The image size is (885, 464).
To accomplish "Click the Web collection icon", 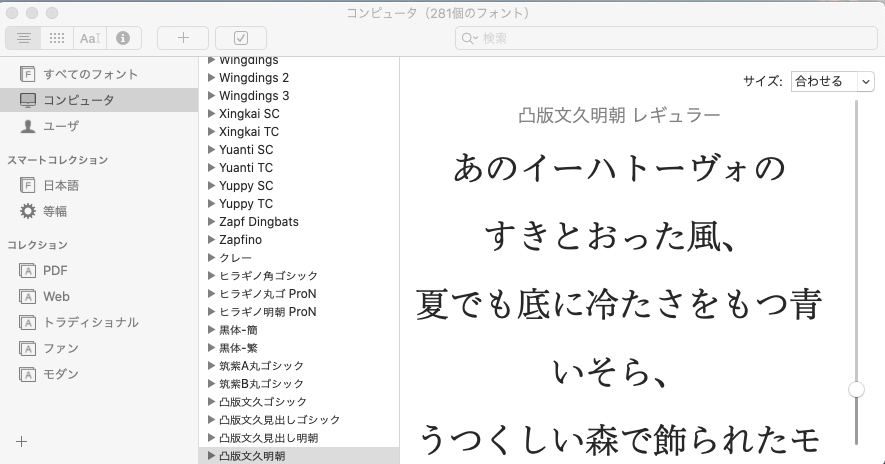I will click(x=27, y=297).
